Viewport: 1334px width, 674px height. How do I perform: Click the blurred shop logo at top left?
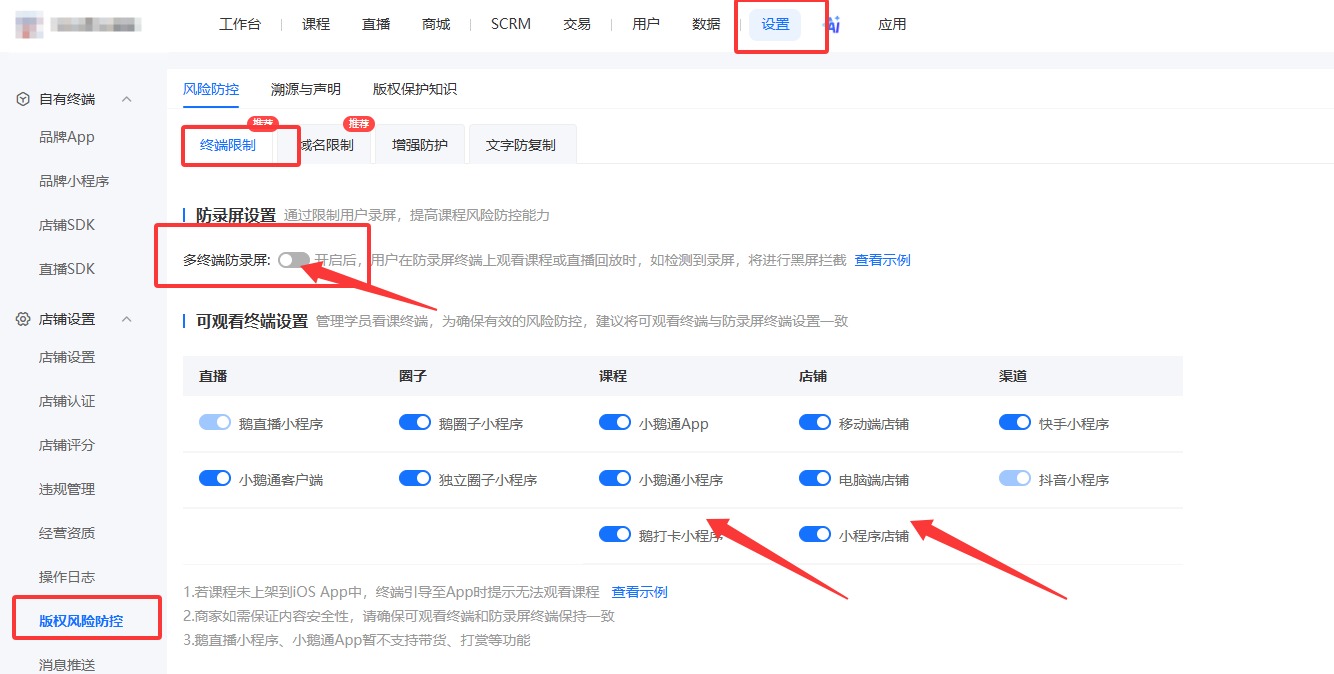pos(28,23)
